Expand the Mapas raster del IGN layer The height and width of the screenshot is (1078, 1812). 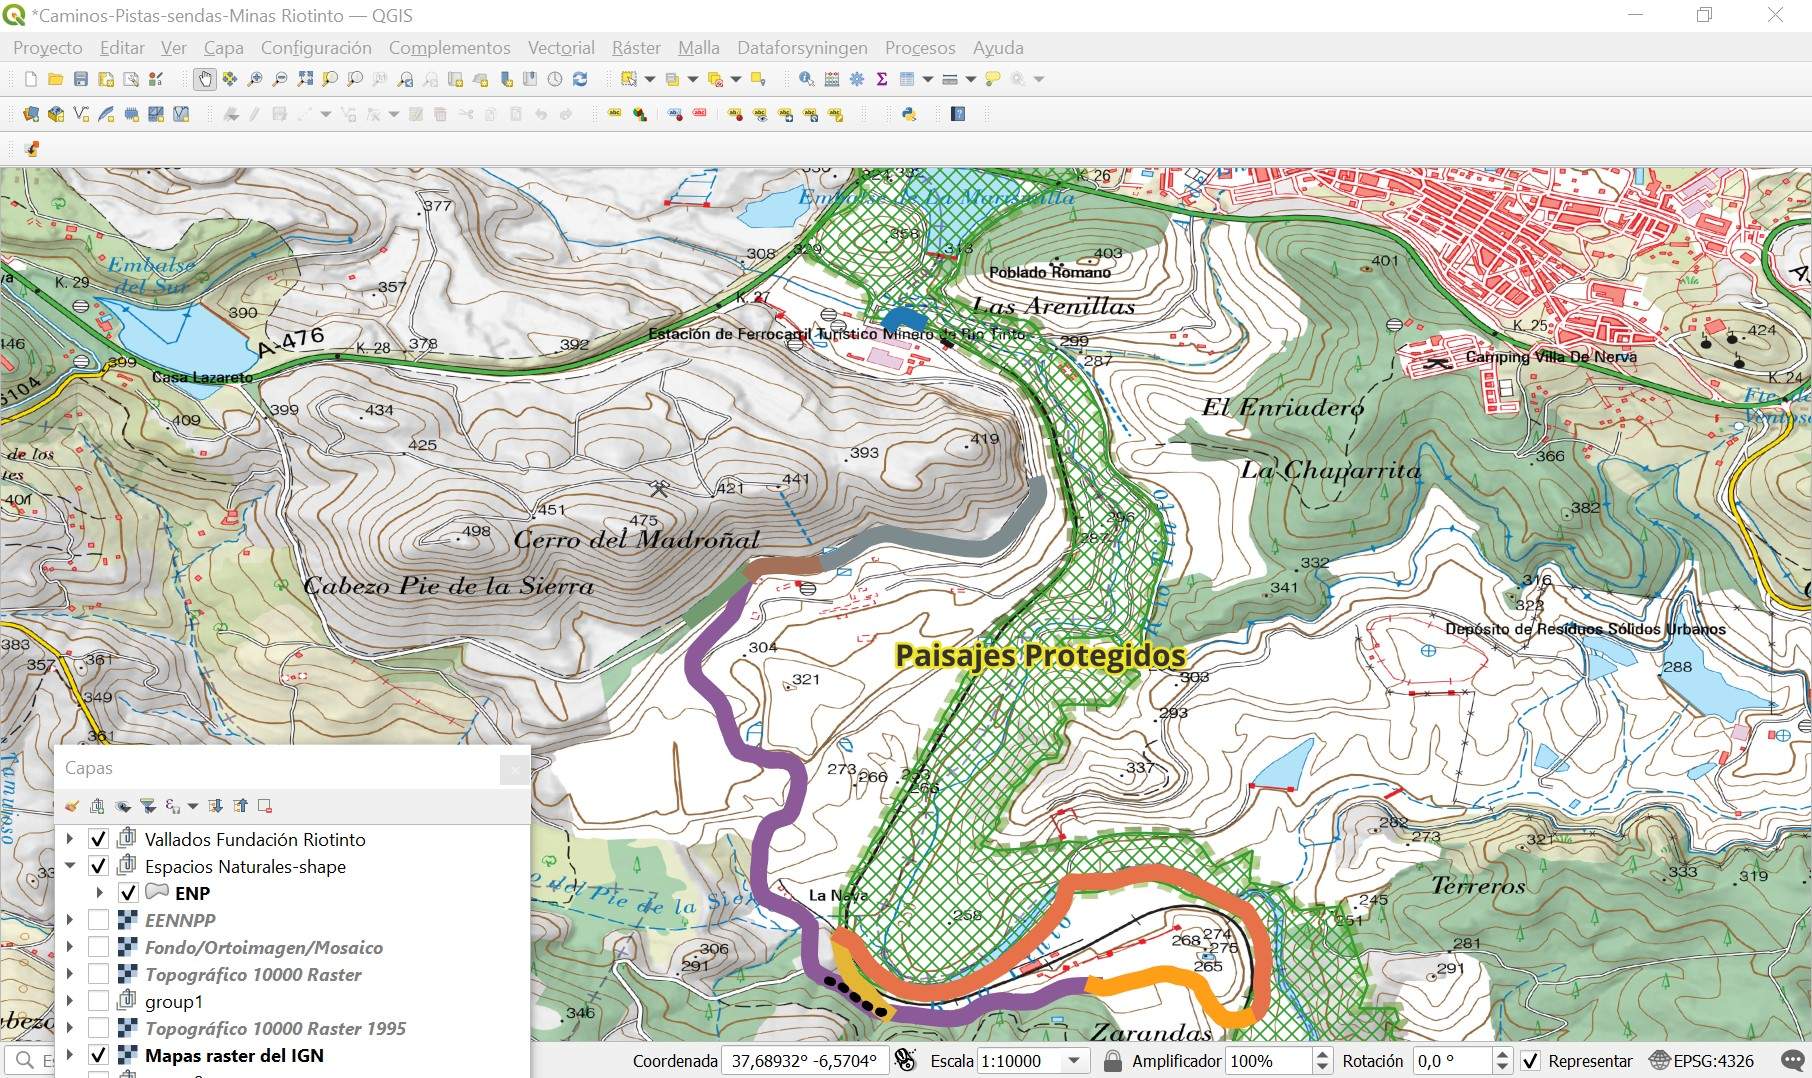pyautogui.click(x=70, y=1055)
